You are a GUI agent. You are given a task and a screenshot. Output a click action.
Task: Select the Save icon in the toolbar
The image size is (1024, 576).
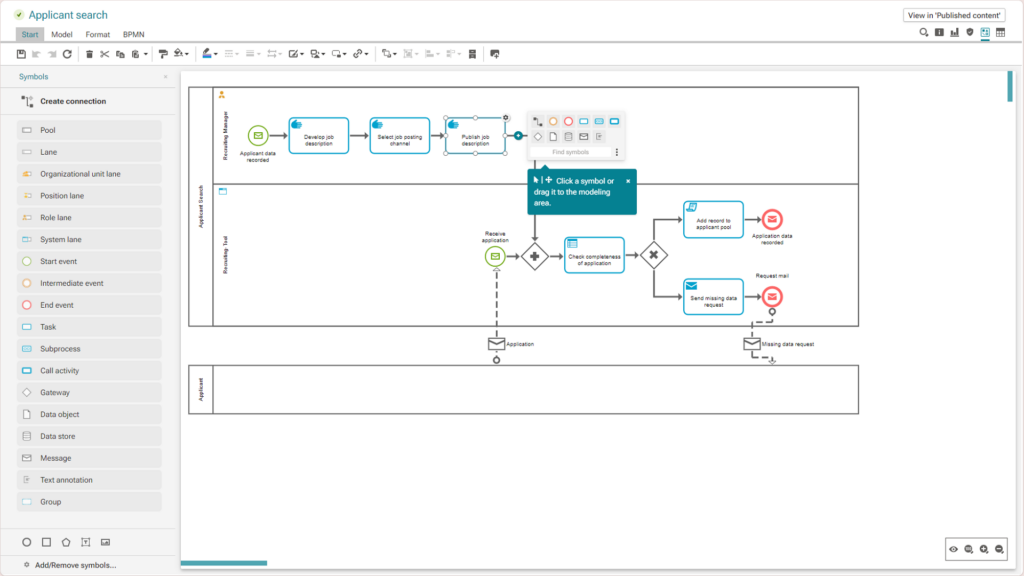pos(20,54)
